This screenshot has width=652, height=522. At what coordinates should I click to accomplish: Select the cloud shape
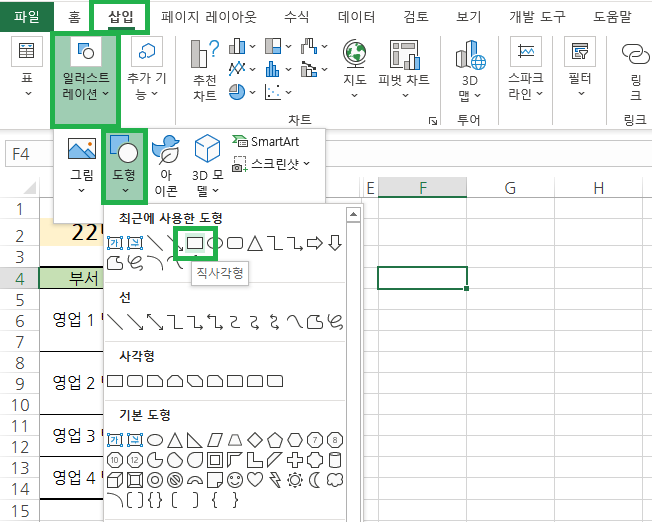click(335, 480)
